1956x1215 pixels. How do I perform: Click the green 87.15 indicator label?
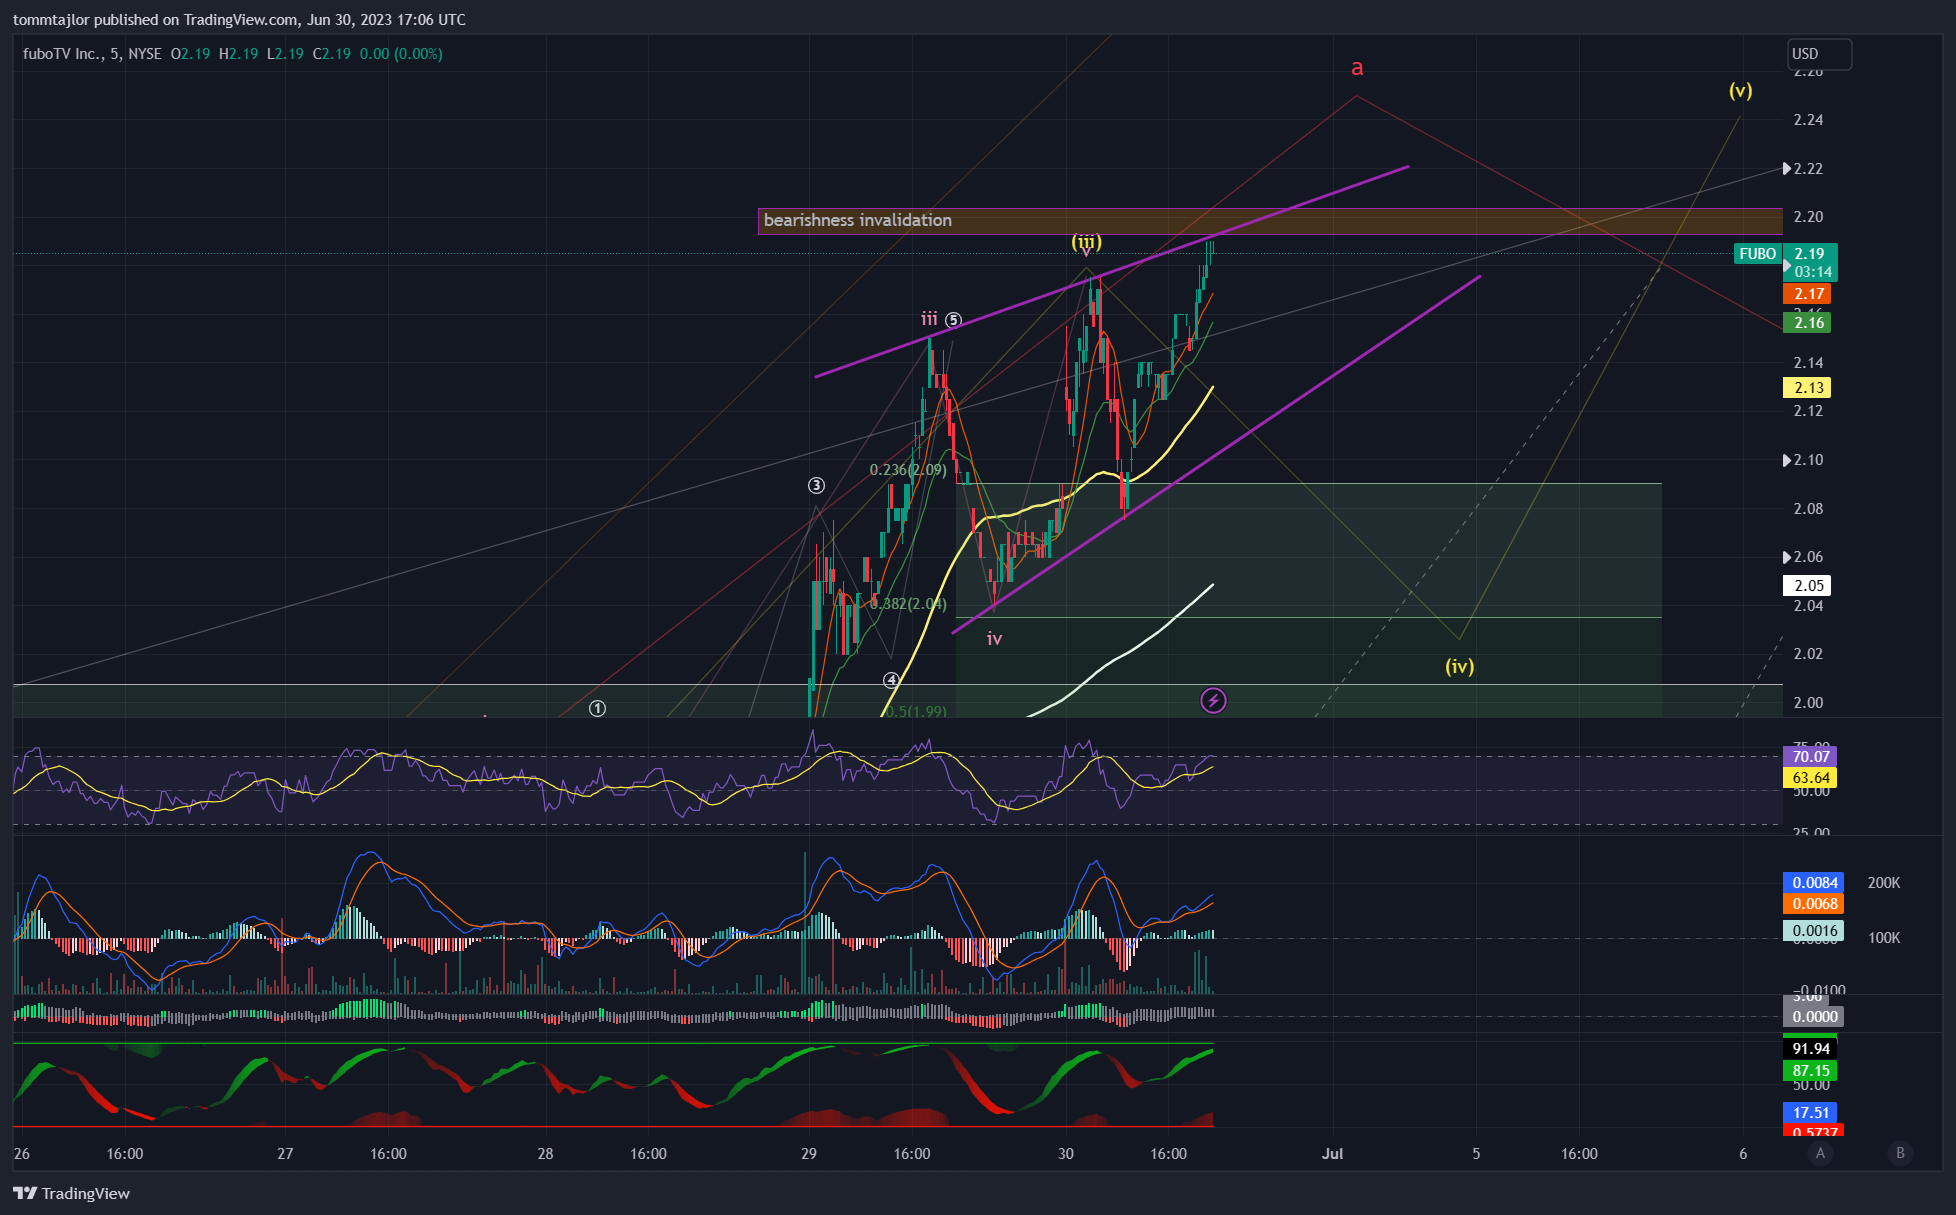click(x=1810, y=1071)
